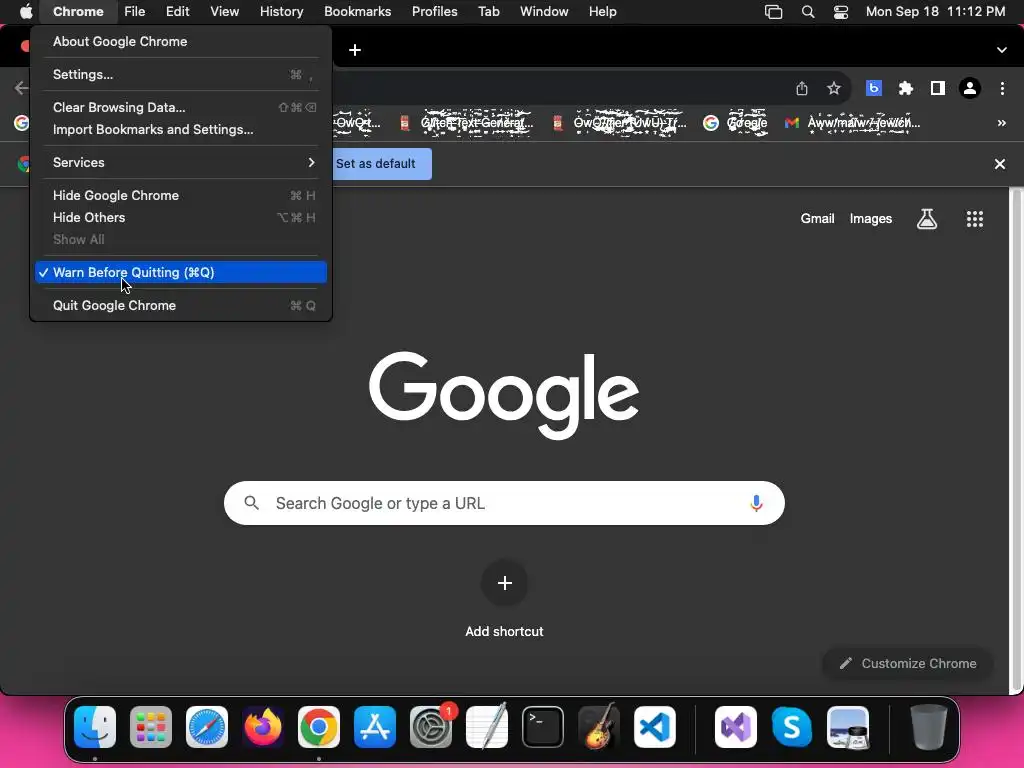This screenshot has height=768, width=1024.
Task: Open the Edit menu
Action: 178,12
